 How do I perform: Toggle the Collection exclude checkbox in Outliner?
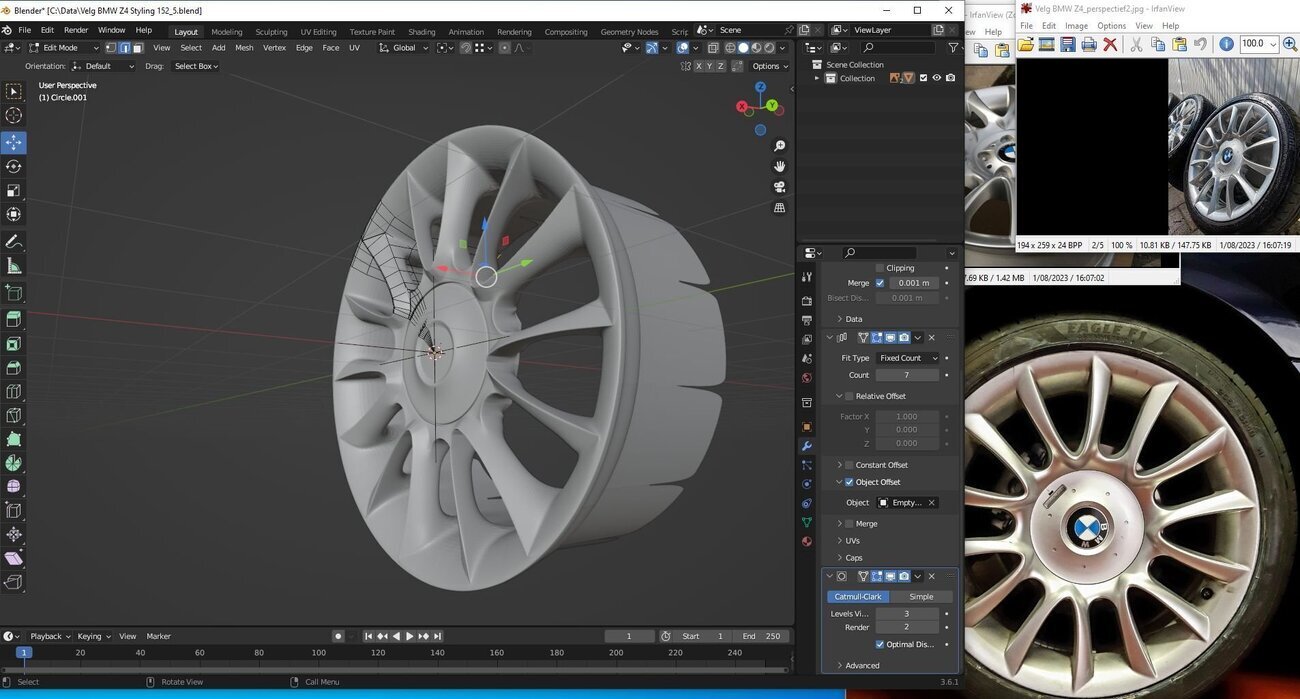(923, 78)
